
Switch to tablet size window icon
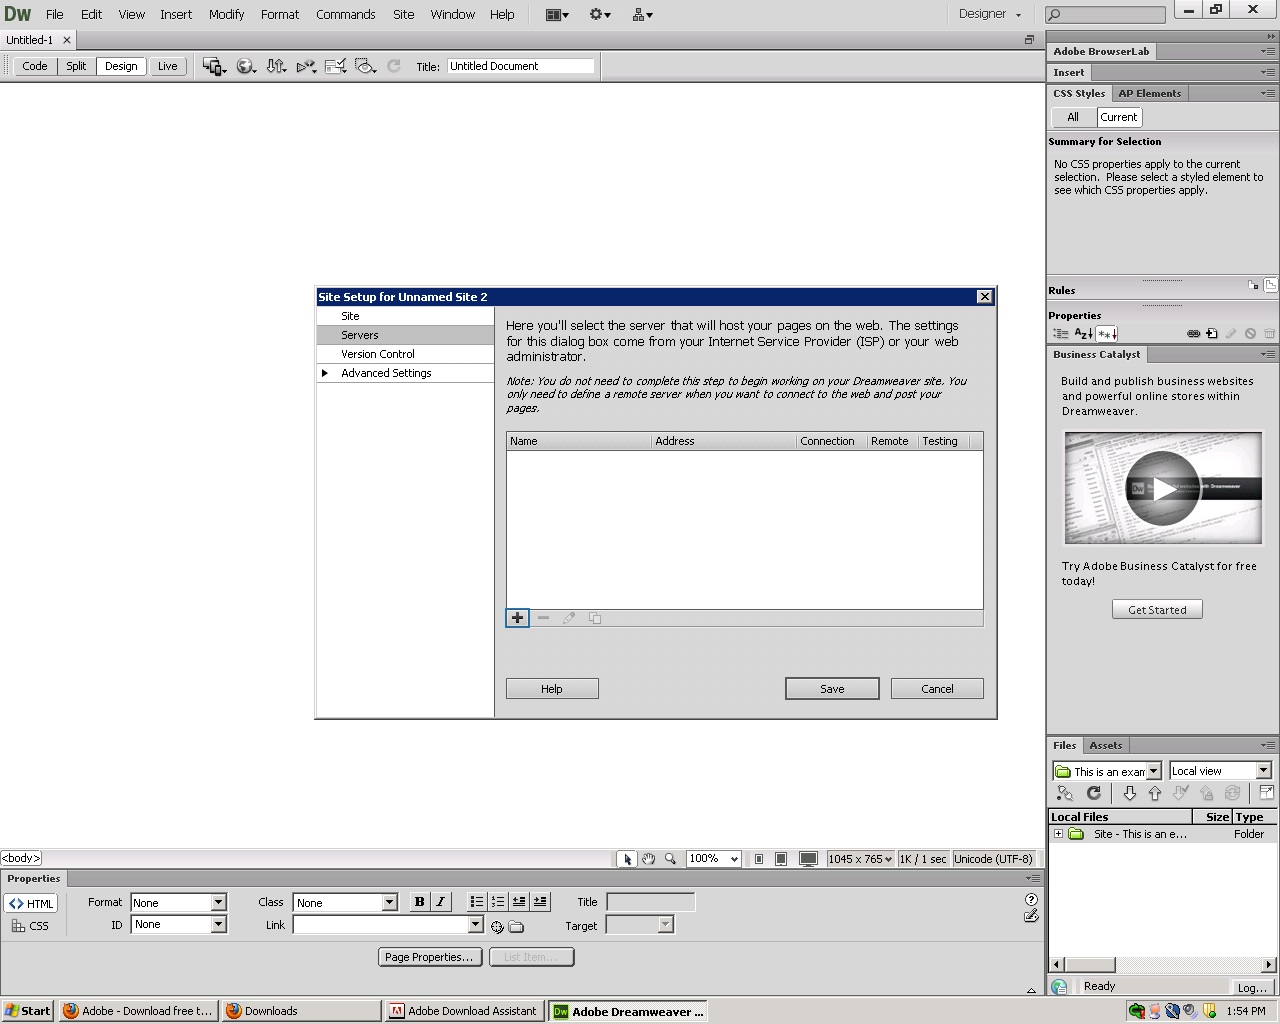point(781,859)
